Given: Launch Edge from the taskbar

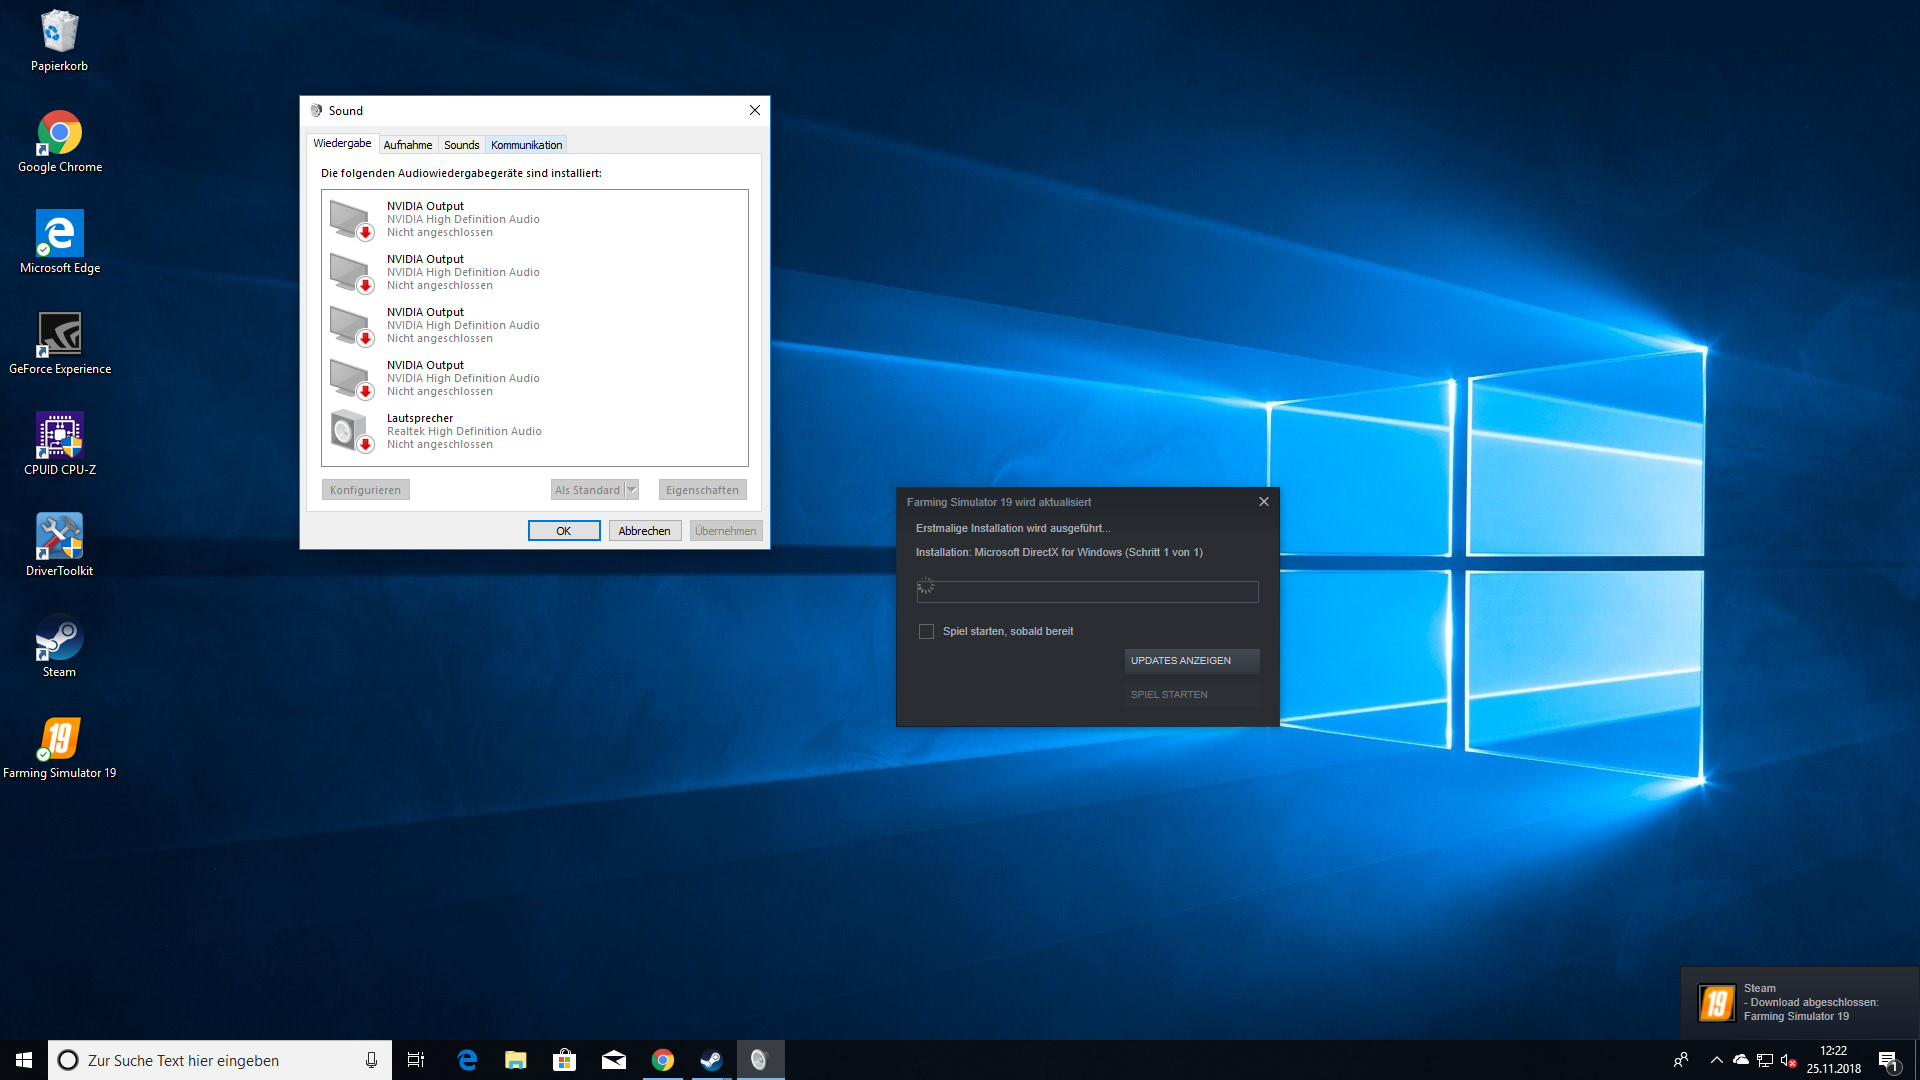Looking at the screenshot, I should click(x=467, y=1060).
